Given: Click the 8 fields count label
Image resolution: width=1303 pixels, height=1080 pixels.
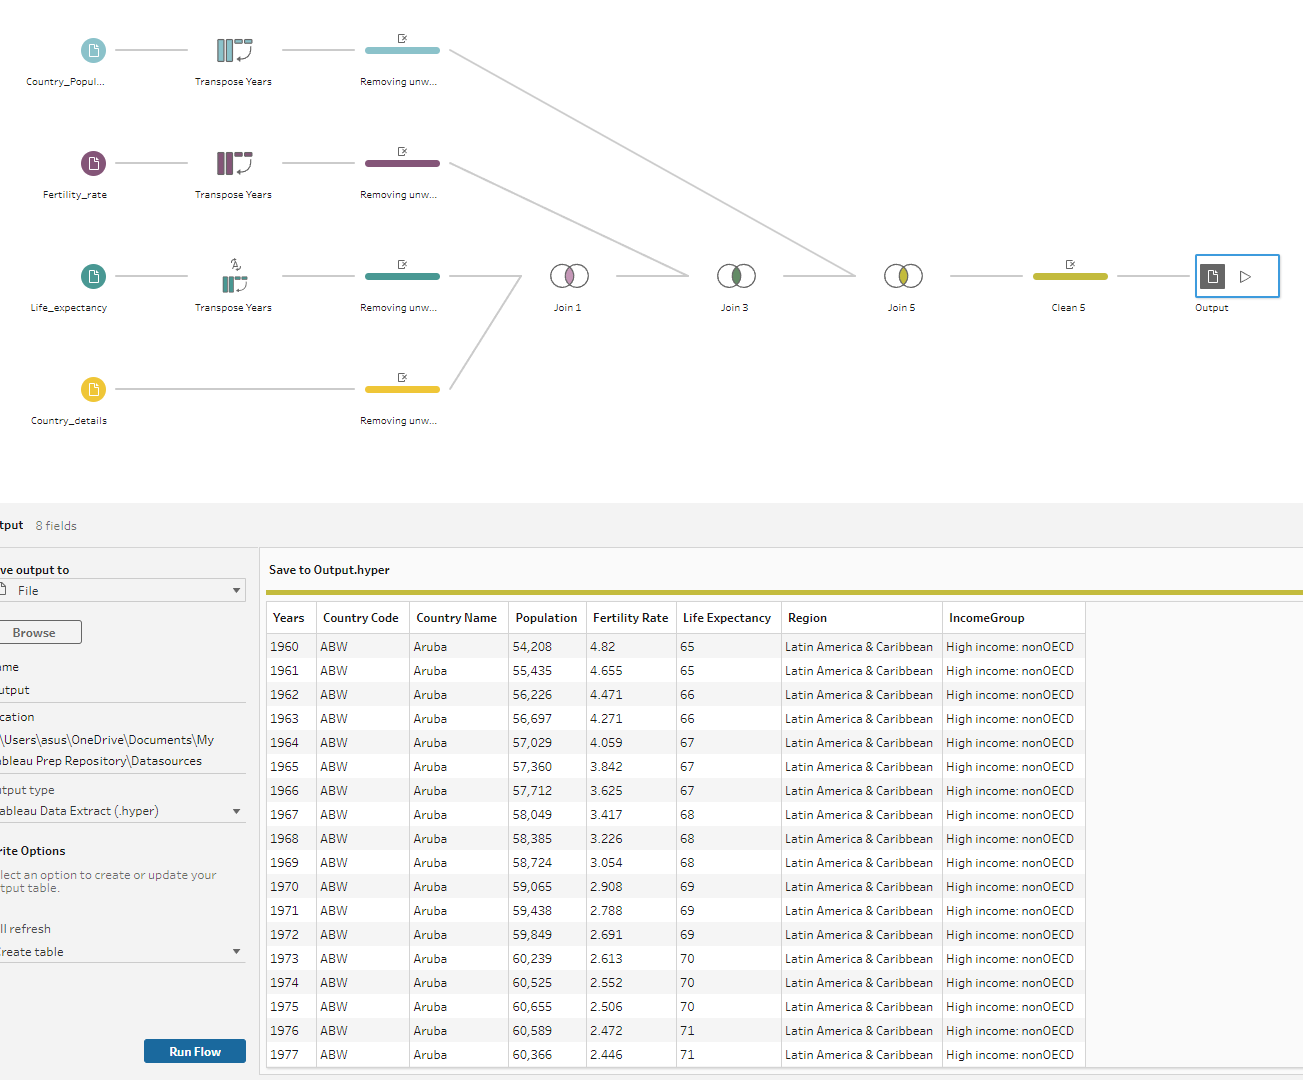Looking at the screenshot, I should [x=56, y=526].
